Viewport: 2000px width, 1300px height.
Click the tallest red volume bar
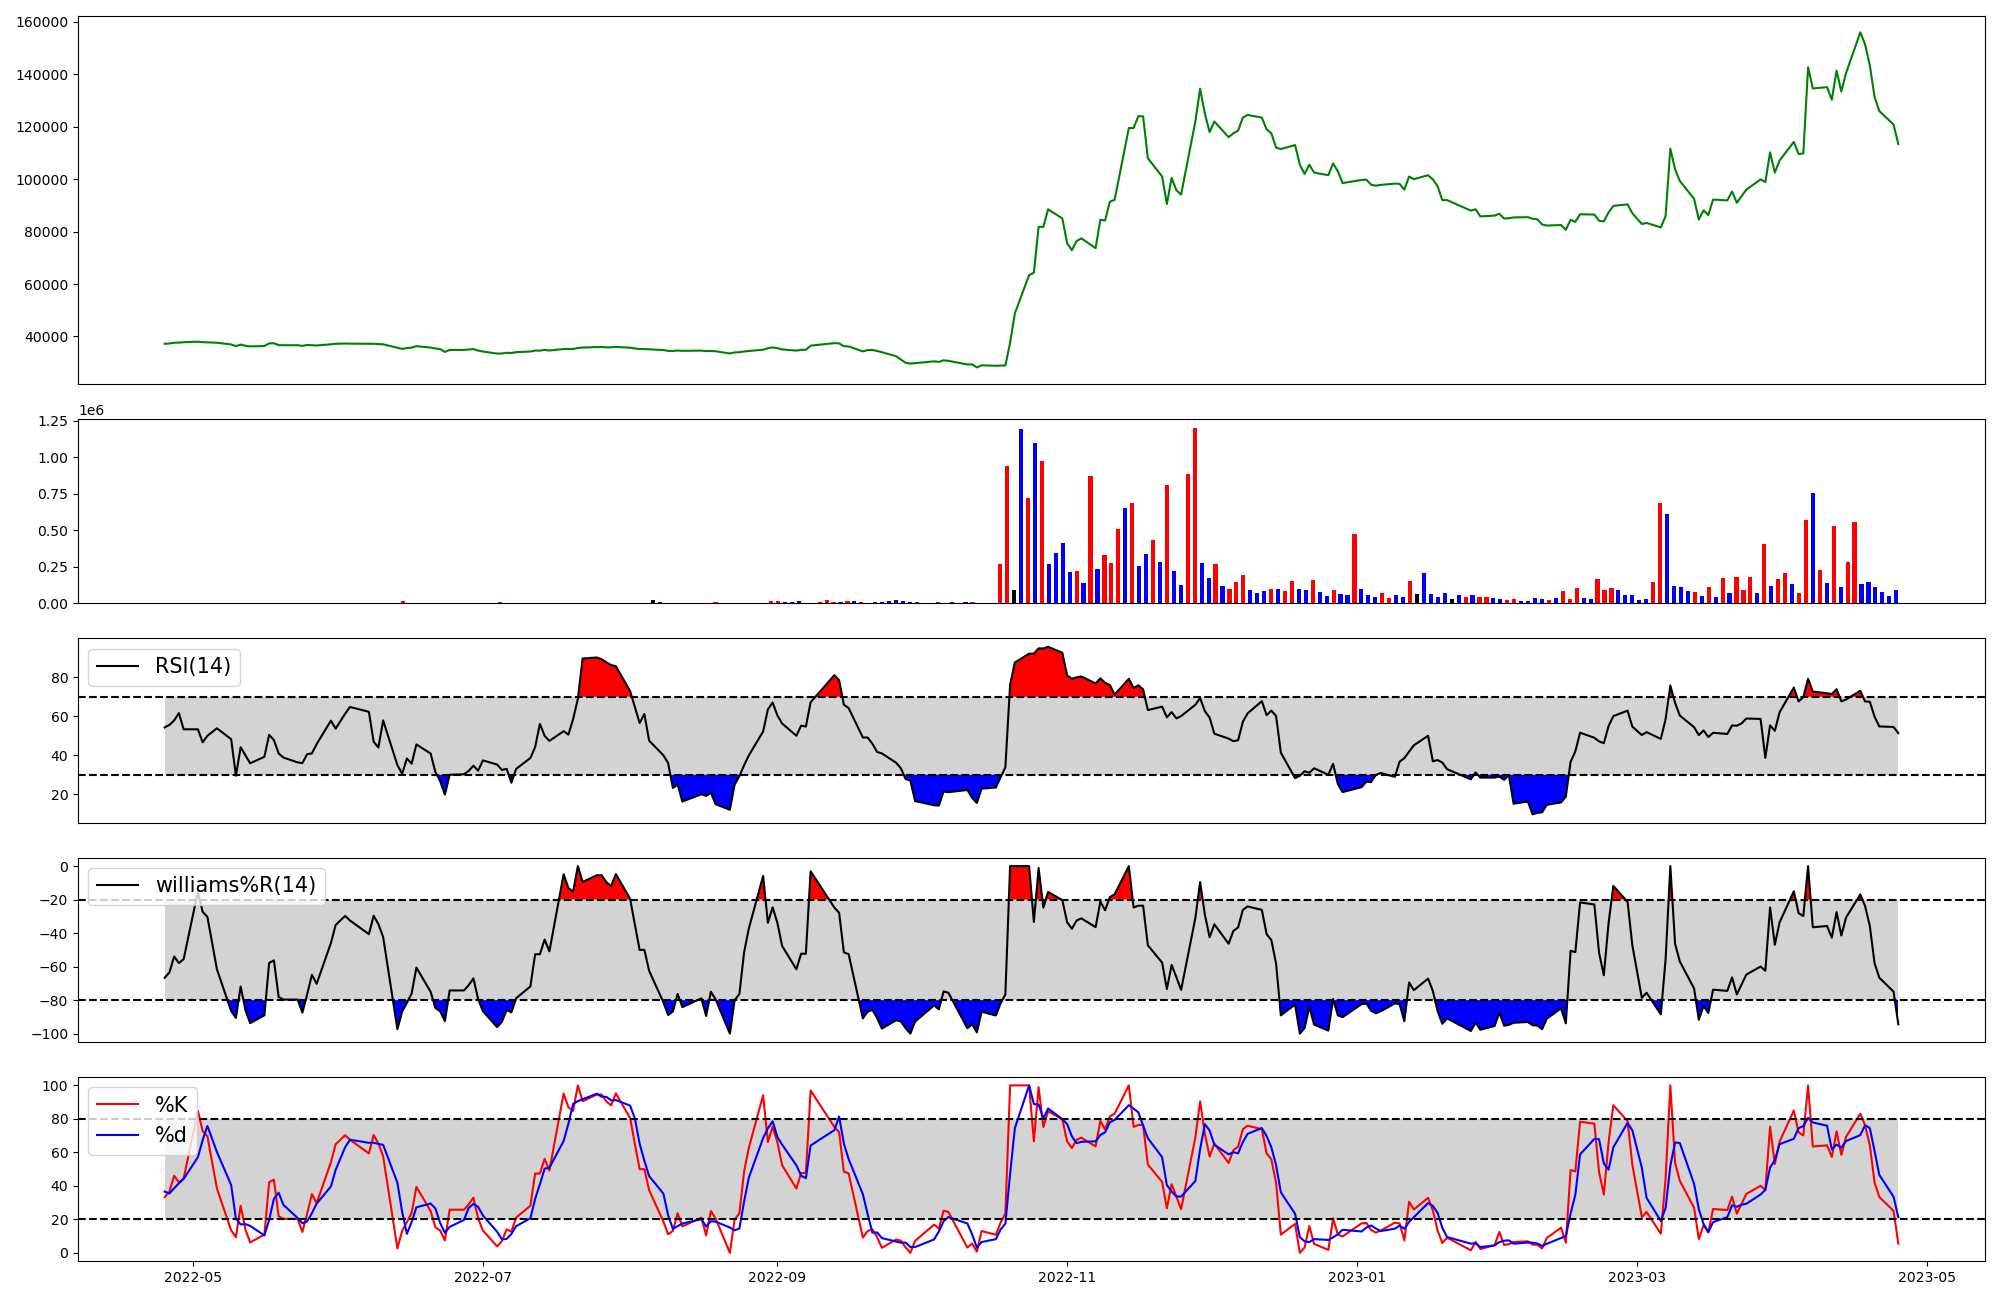coord(1195,515)
